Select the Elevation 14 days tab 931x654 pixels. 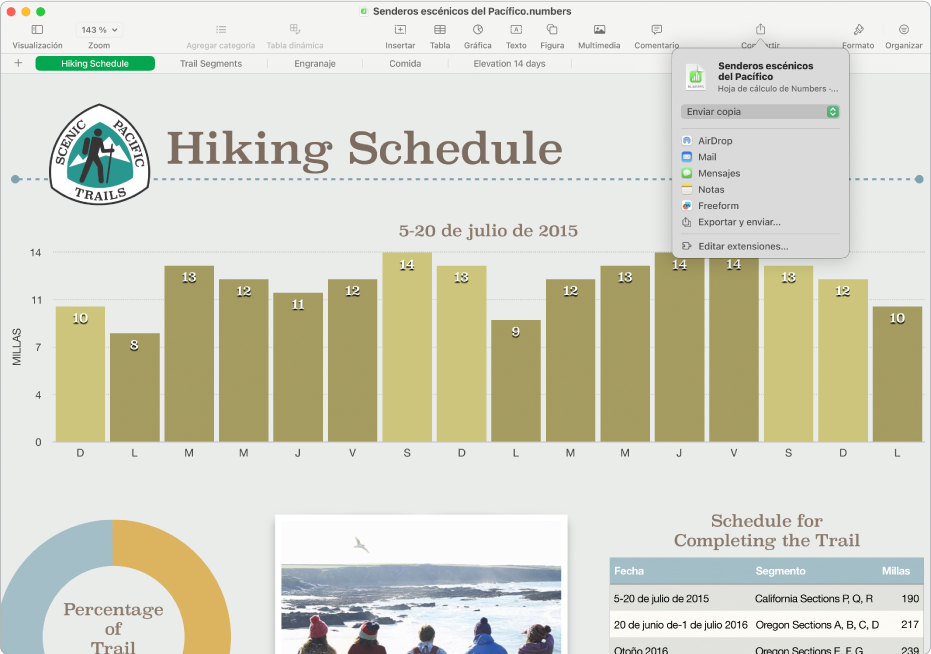tap(509, 63)
